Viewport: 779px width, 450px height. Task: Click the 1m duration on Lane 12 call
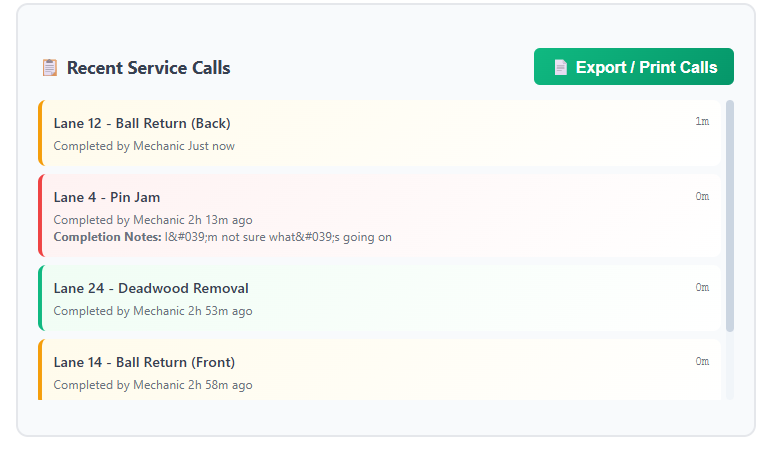coord(702,122)
